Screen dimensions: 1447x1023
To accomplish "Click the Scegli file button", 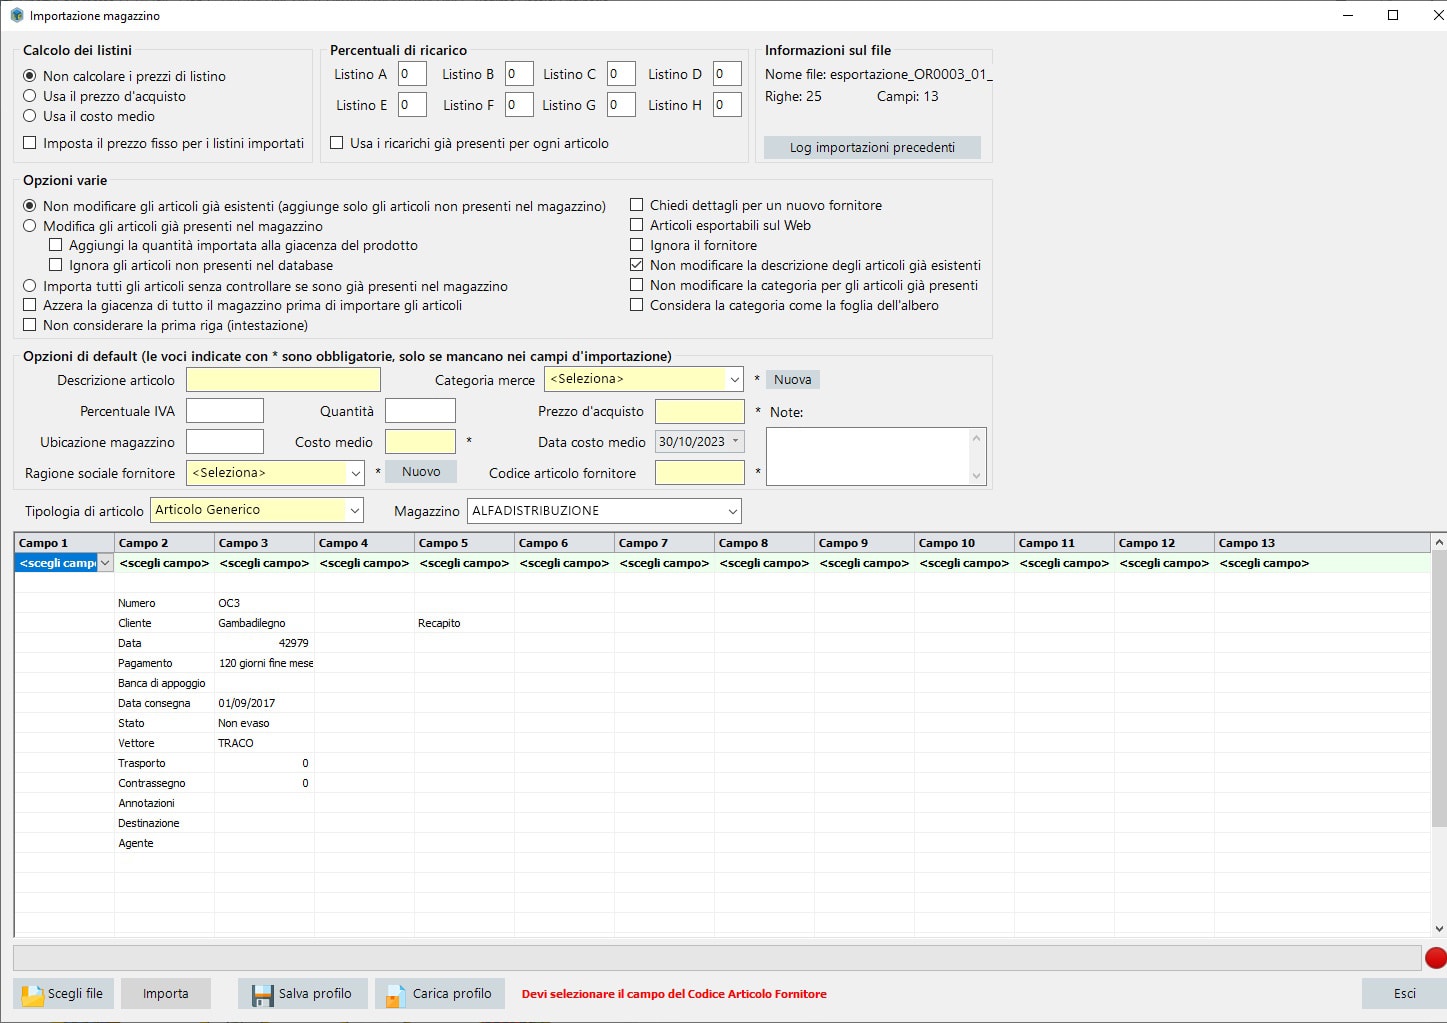I will pyautogui.click(x=64, y=994).
